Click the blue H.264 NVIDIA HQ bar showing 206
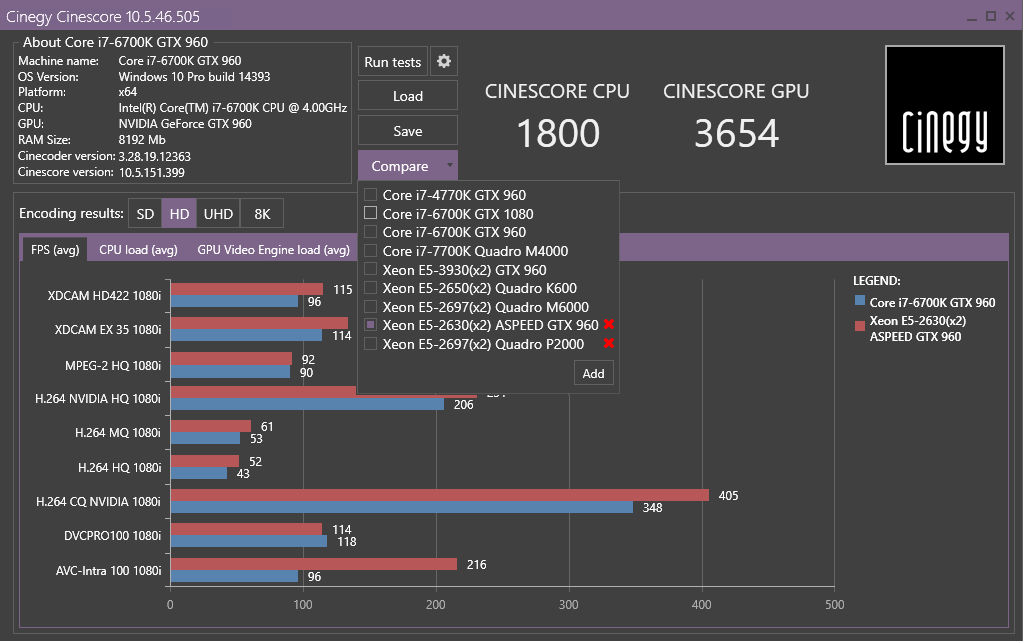This screenshot has width=1023, height=641. pos(307,404)
